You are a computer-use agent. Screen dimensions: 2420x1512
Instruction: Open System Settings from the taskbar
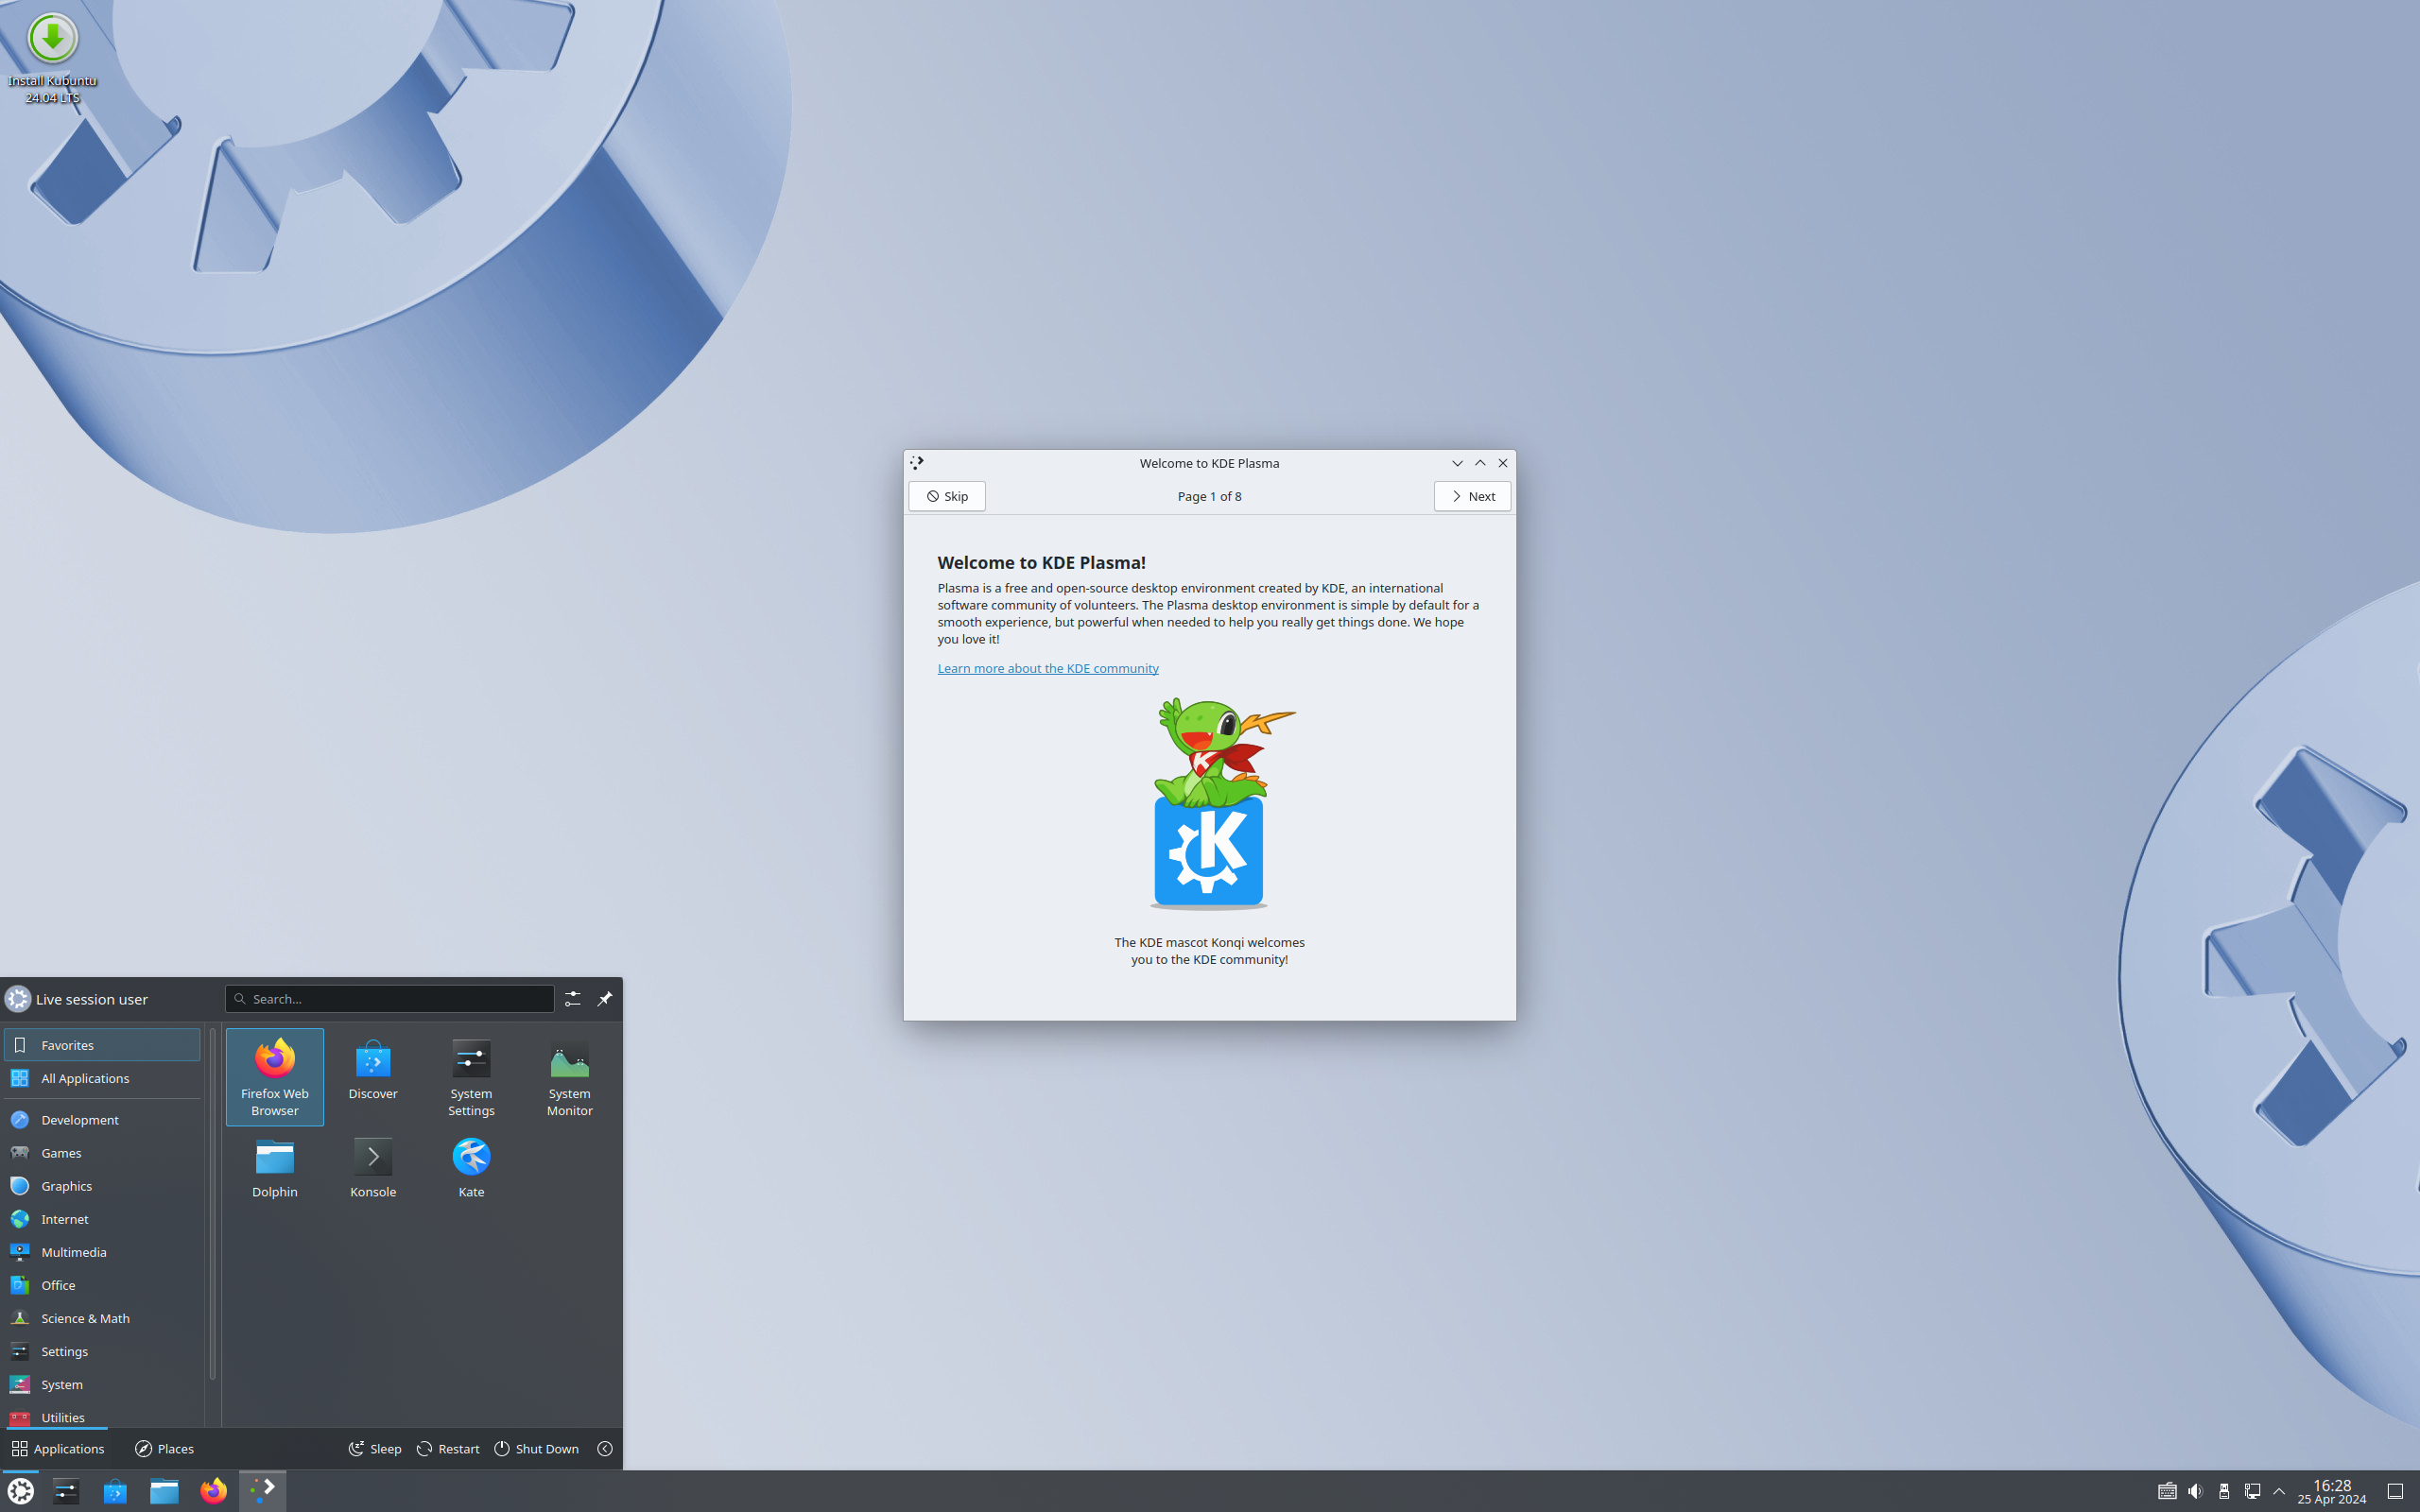[x=66, y=1491]
